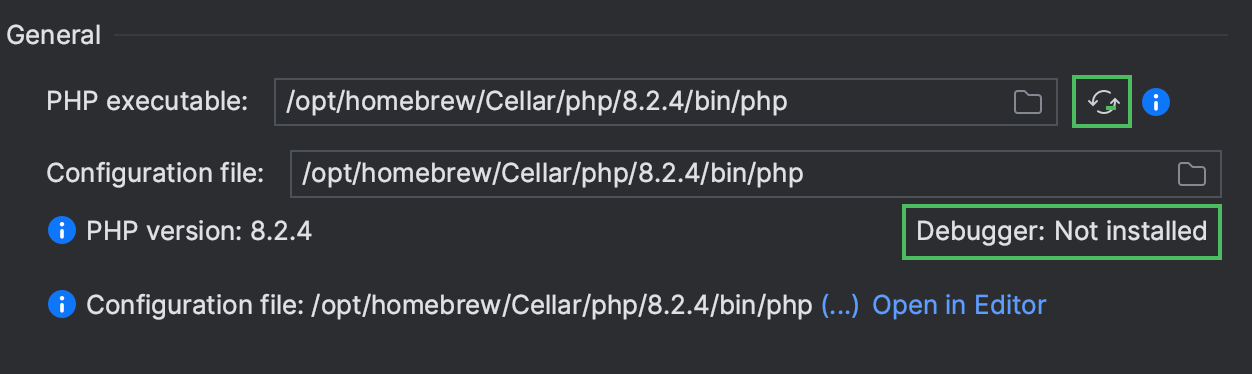Viewport: 1252px width, 374px height.
Task: Select the General section header
Action: tap(54, 35)
